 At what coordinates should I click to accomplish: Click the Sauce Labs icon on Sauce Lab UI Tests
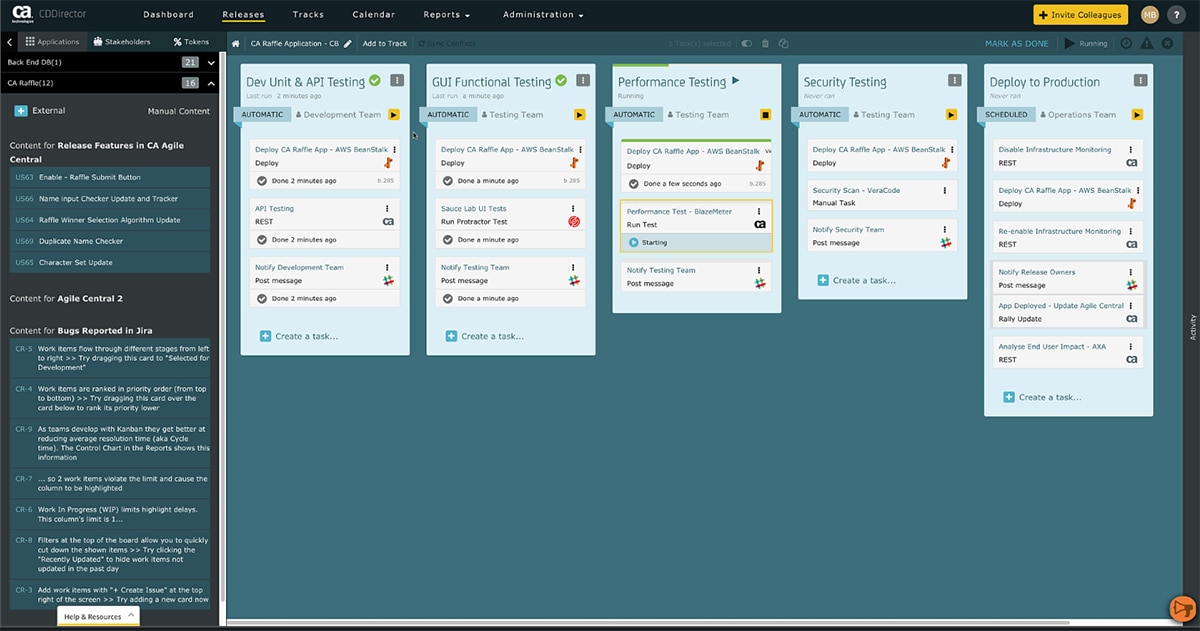point(575,222)
